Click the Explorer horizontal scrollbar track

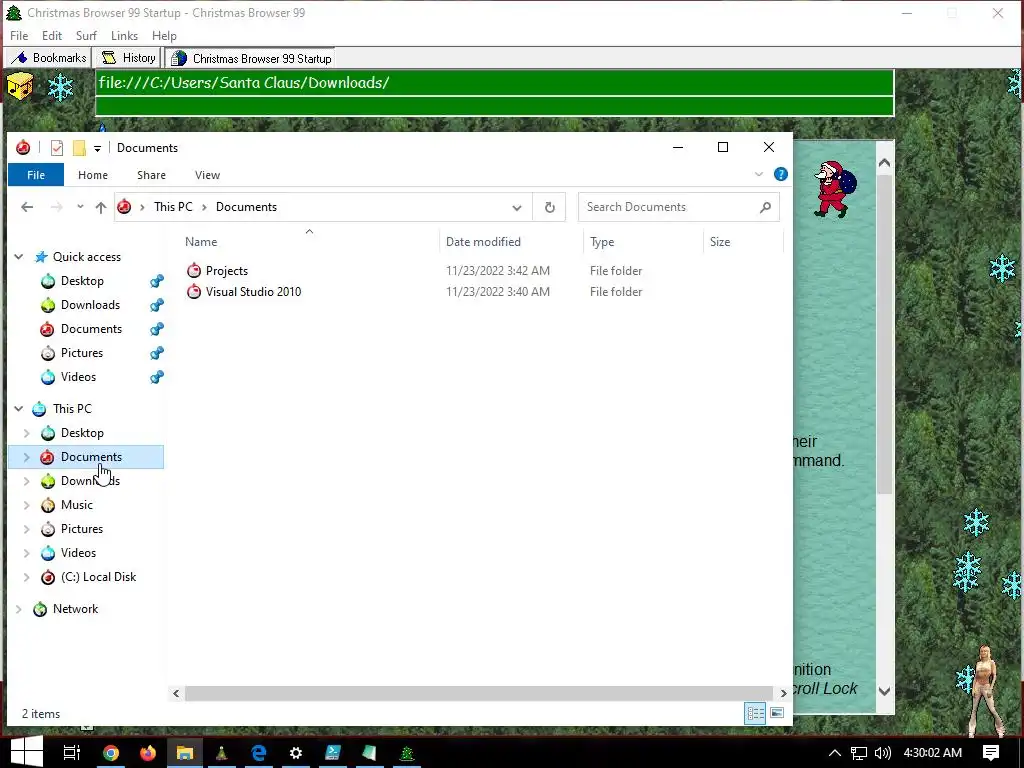point(479,693)
